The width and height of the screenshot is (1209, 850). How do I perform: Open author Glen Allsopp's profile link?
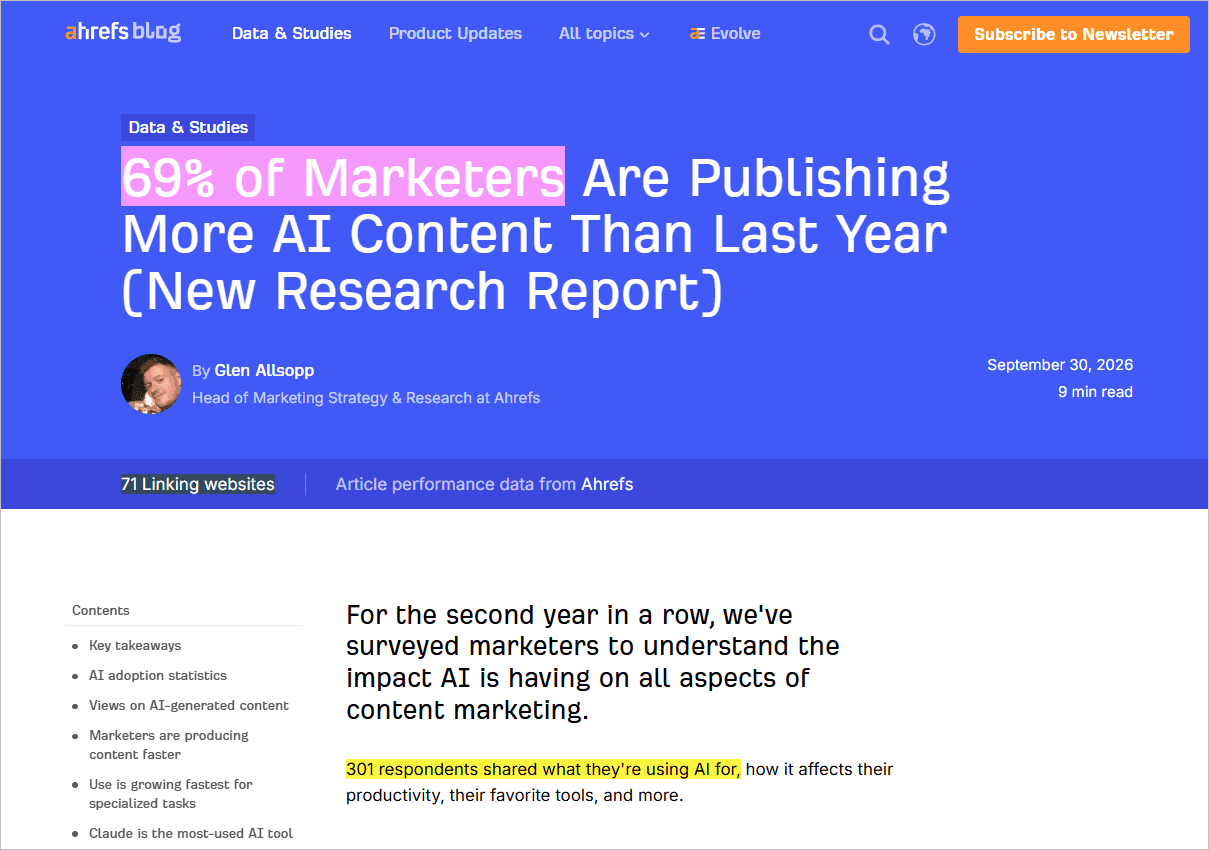[x=264, y=371]
